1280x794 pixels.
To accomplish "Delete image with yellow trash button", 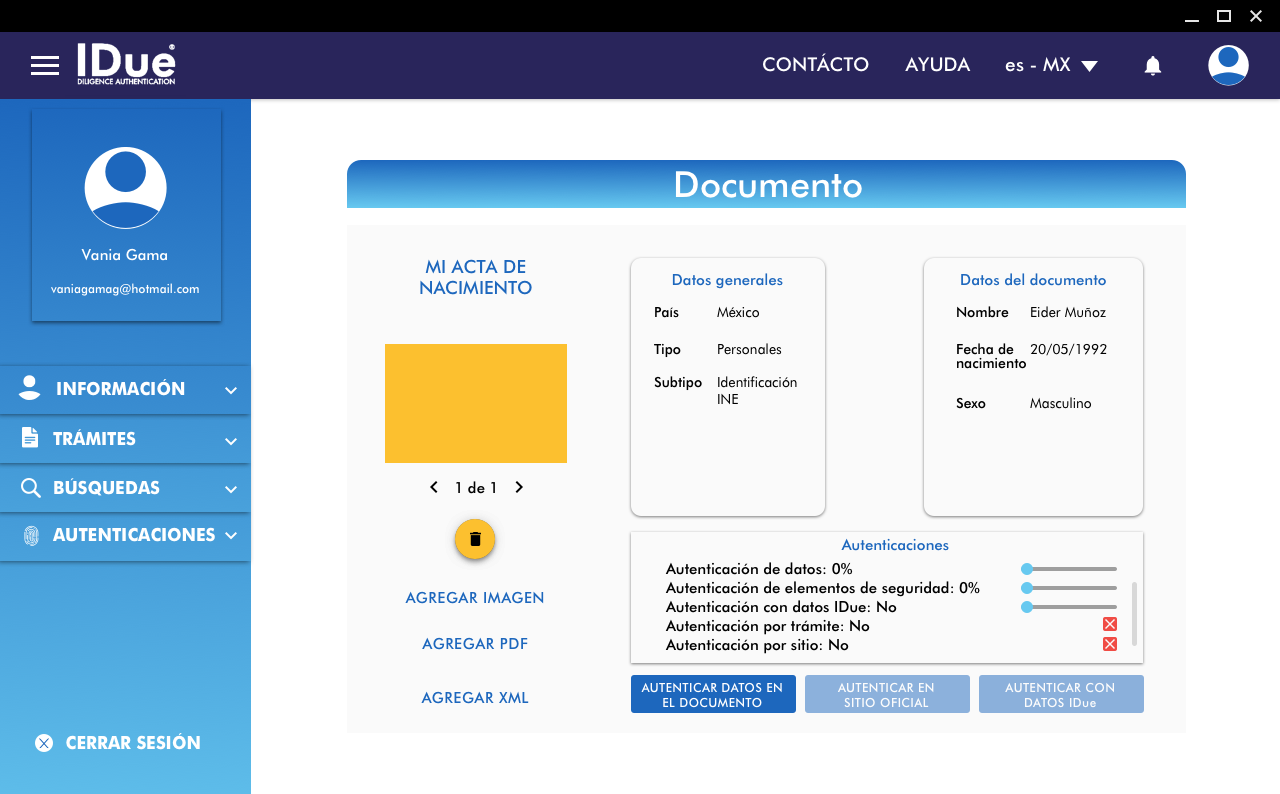I will [x=475, y=539].
